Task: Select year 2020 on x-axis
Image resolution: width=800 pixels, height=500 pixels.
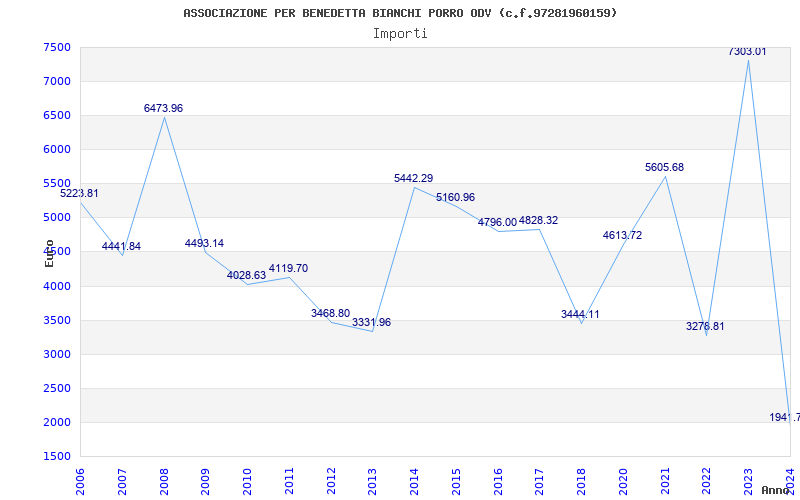Action: click(623, 481)
